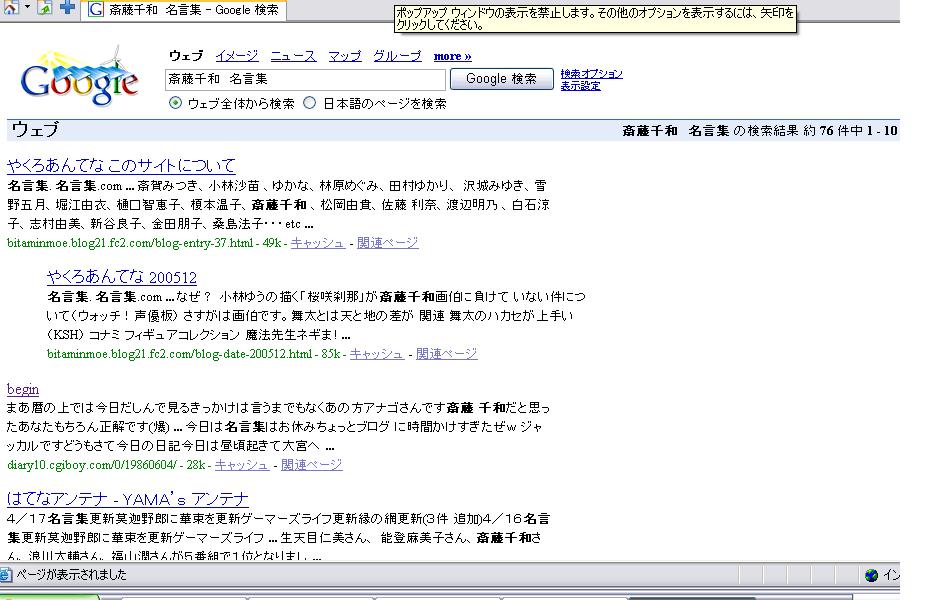The image size is (950, 600).
Task: Click URL bitaminmoe.blog21.fc2.com/blog-entry-37.html text
Action: tap(130, 243)
